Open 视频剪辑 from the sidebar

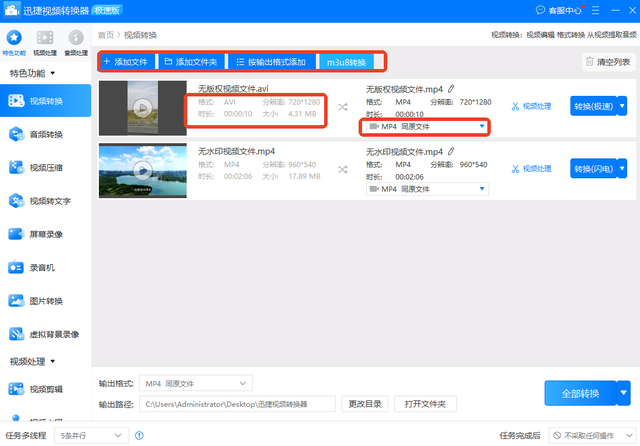[x=45, y=389]
